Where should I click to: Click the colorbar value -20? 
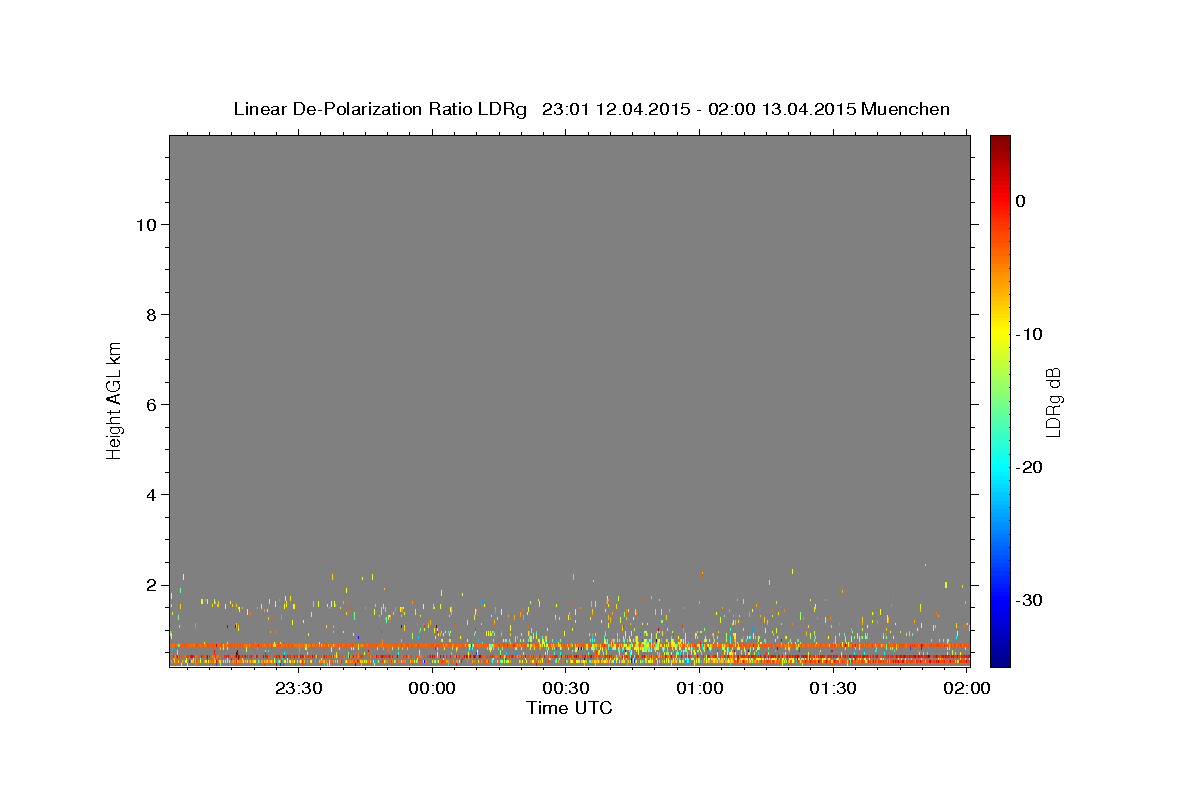[1029, 467]
